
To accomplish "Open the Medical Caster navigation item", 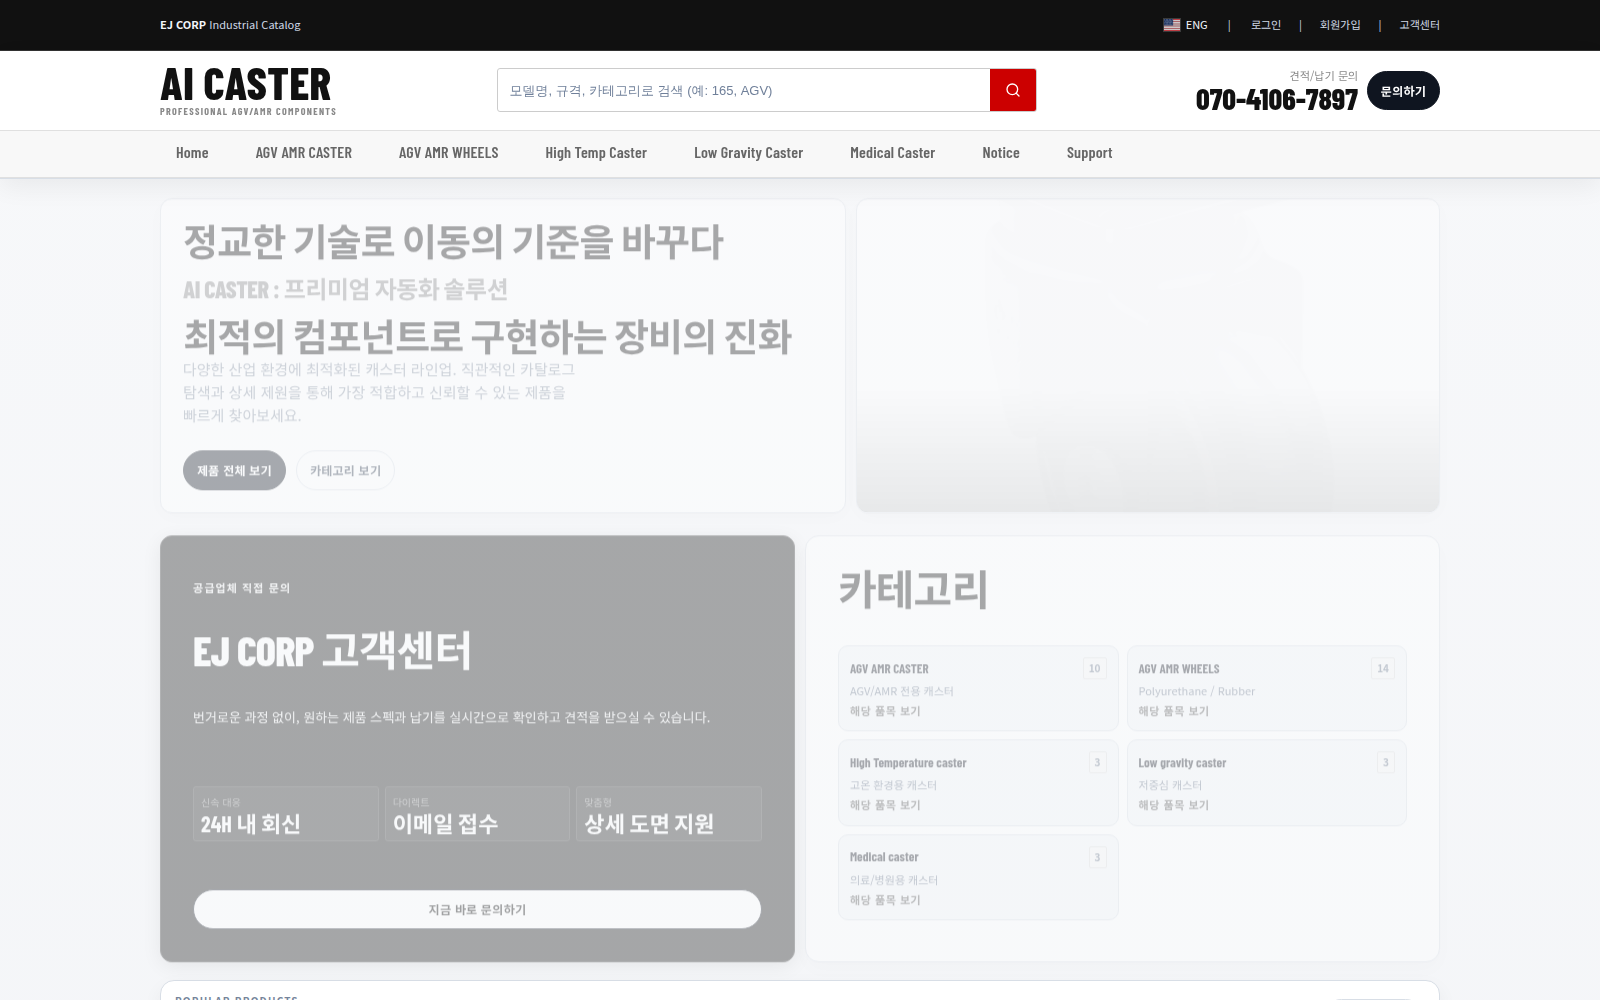I will (x=892, y=153).
